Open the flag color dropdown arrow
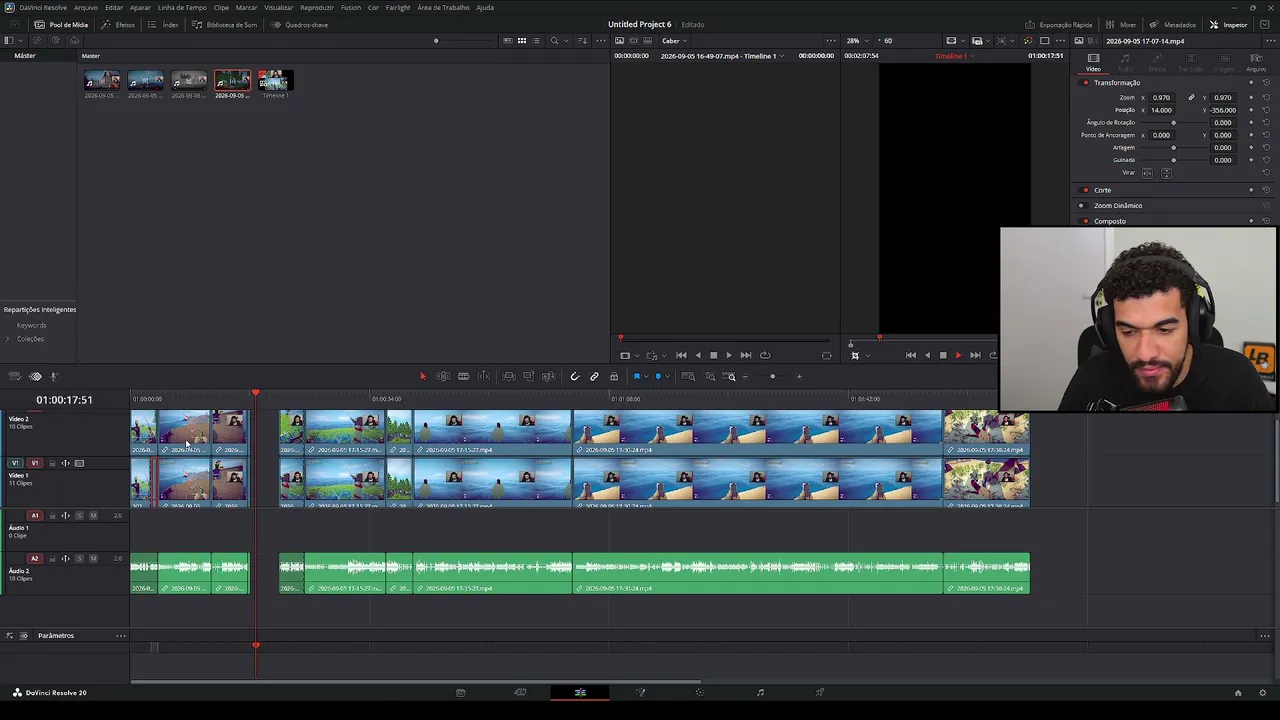The height and width of the screenshot is (720, 1280). (645, 377)
